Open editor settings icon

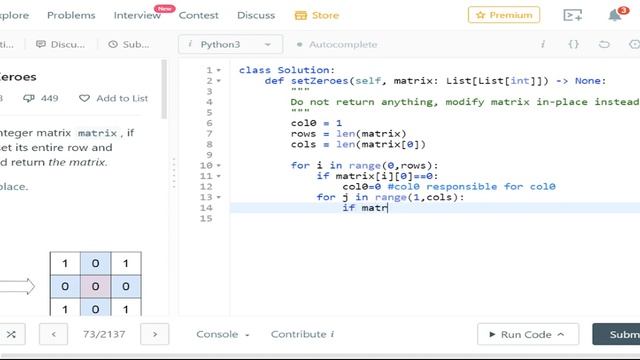pyautogui.click(x=634, y=44)
